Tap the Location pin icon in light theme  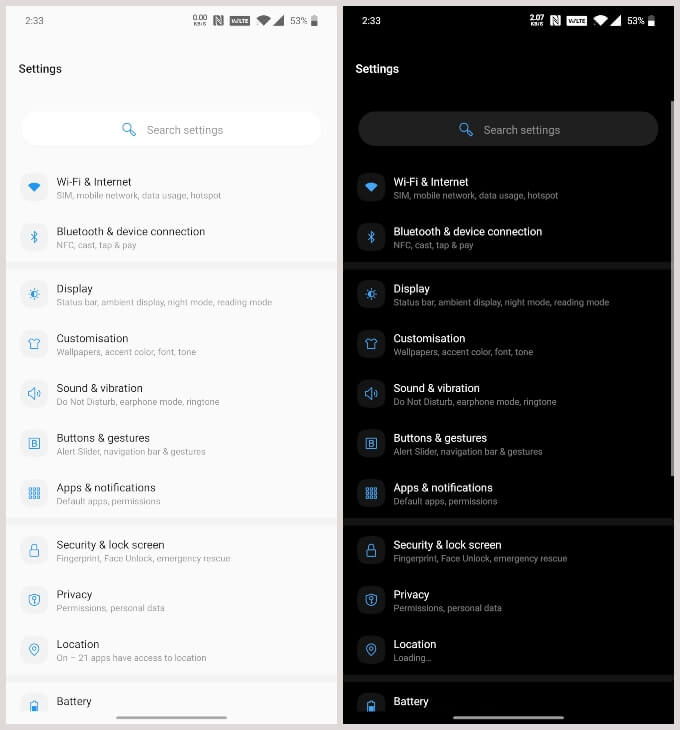coord(34,649)
